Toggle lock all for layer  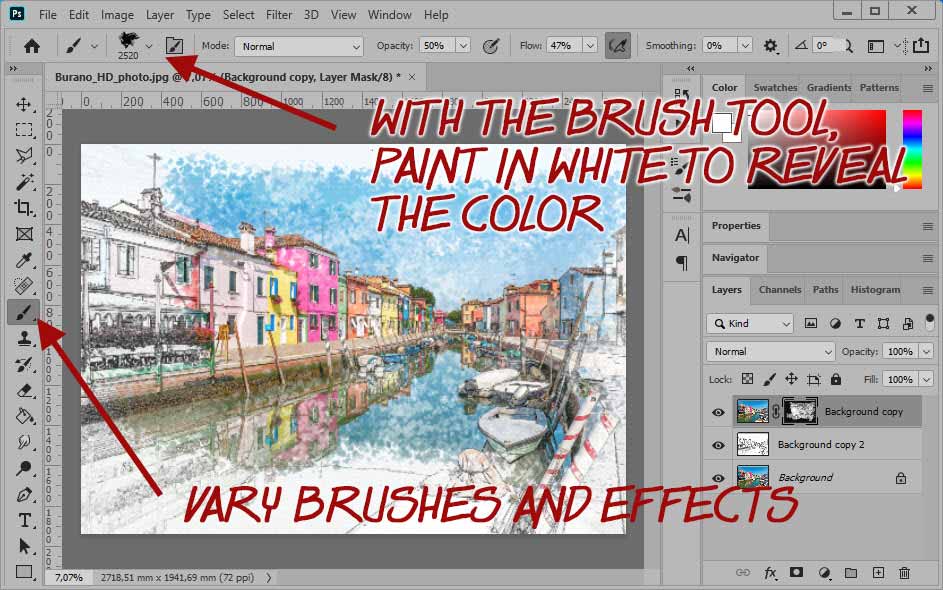pos(836,379)
